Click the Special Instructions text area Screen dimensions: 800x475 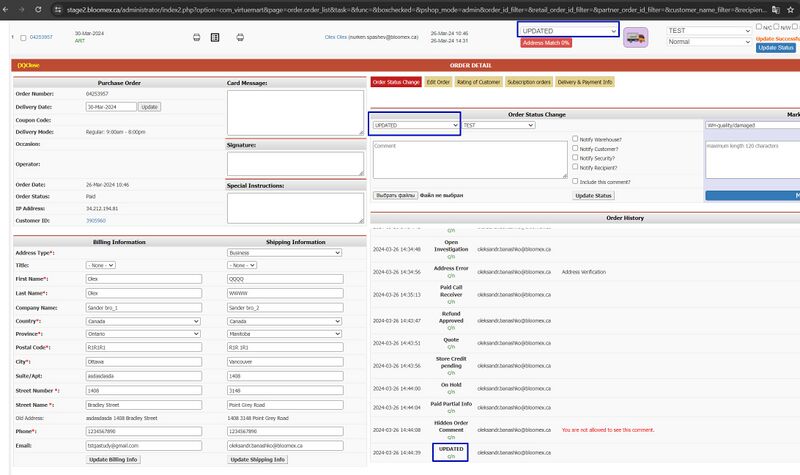[x=295, y=208]
